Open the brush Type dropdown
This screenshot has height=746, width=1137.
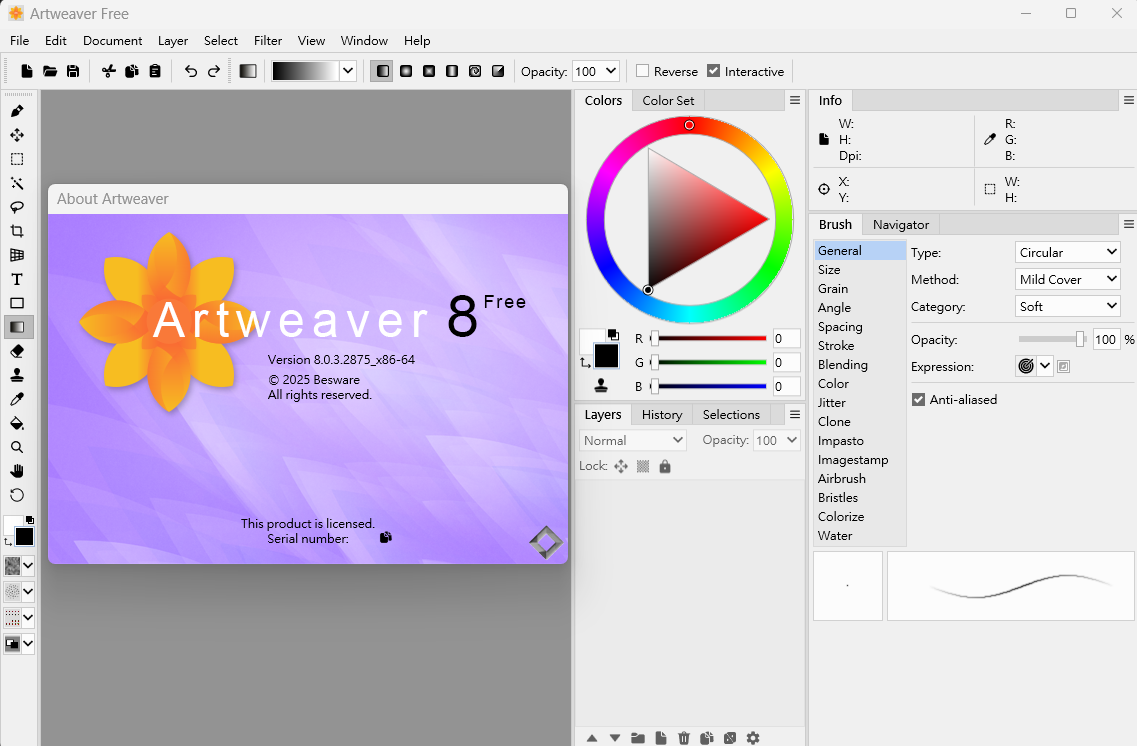coord(1067,253)
